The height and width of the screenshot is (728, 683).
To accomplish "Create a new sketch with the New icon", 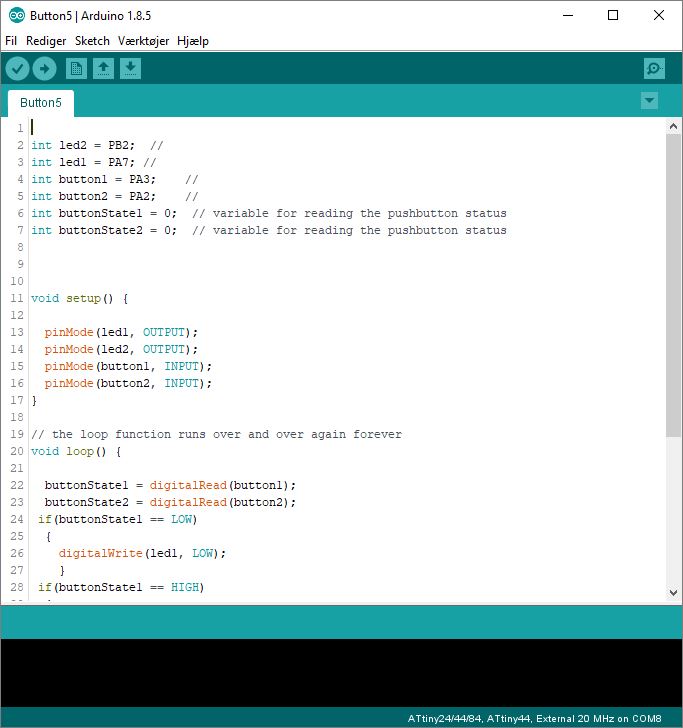I will point(76,69).
